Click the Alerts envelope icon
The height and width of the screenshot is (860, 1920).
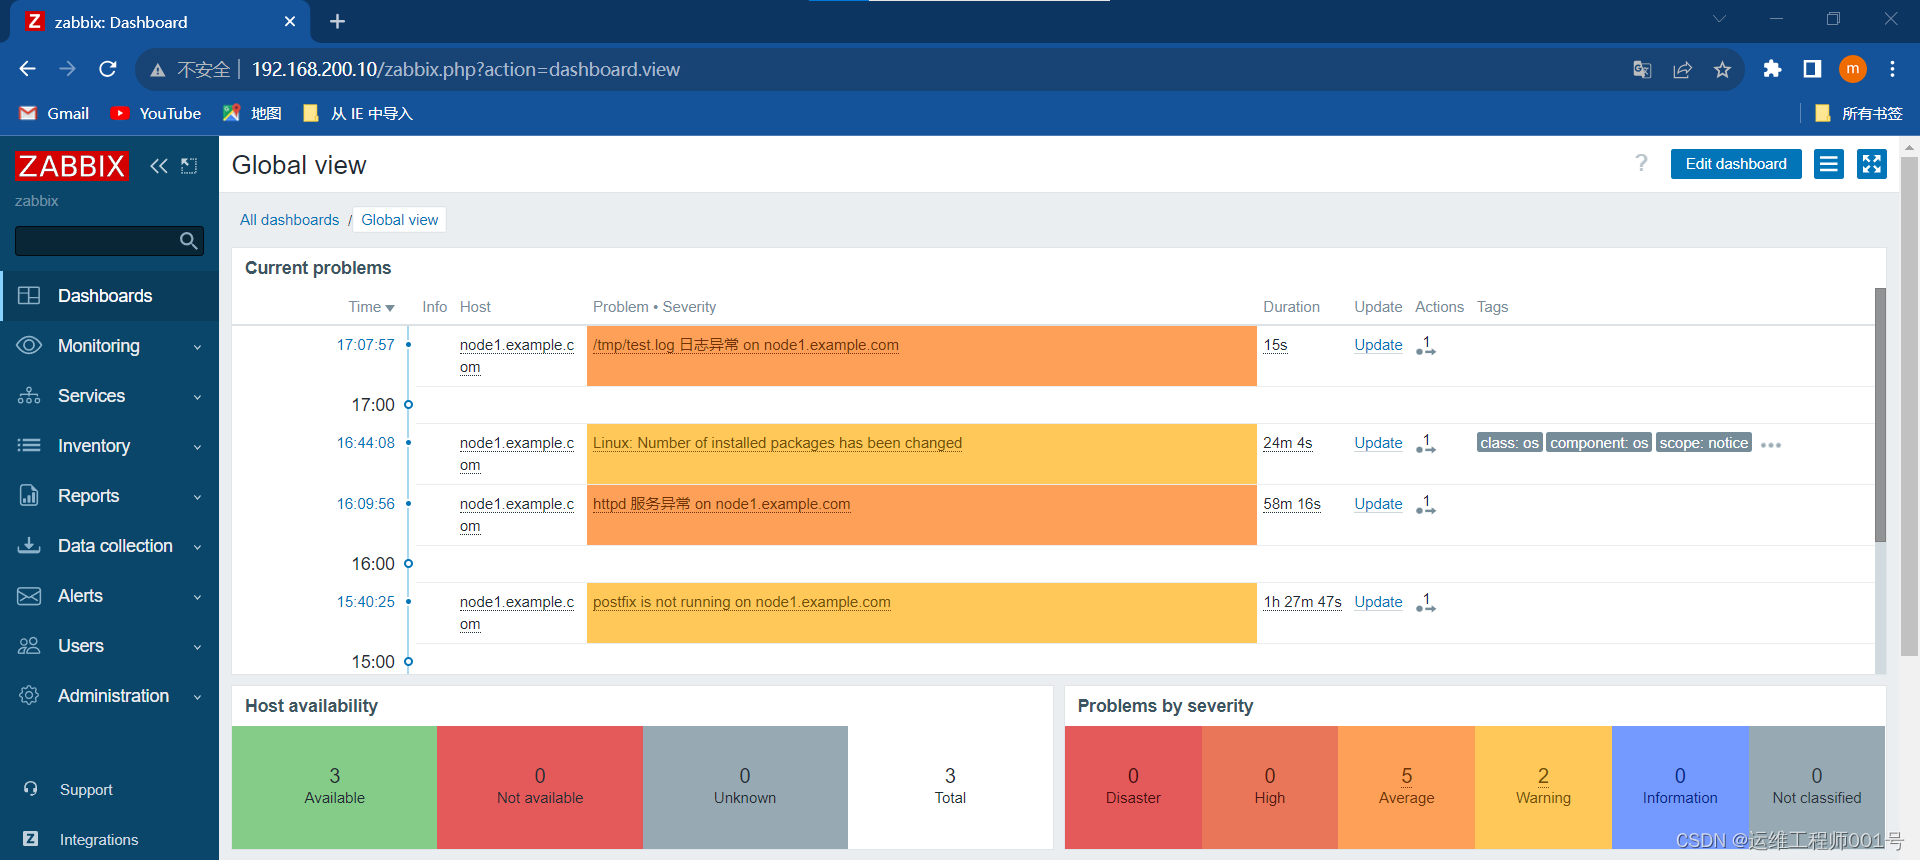(x=29, y=596)
